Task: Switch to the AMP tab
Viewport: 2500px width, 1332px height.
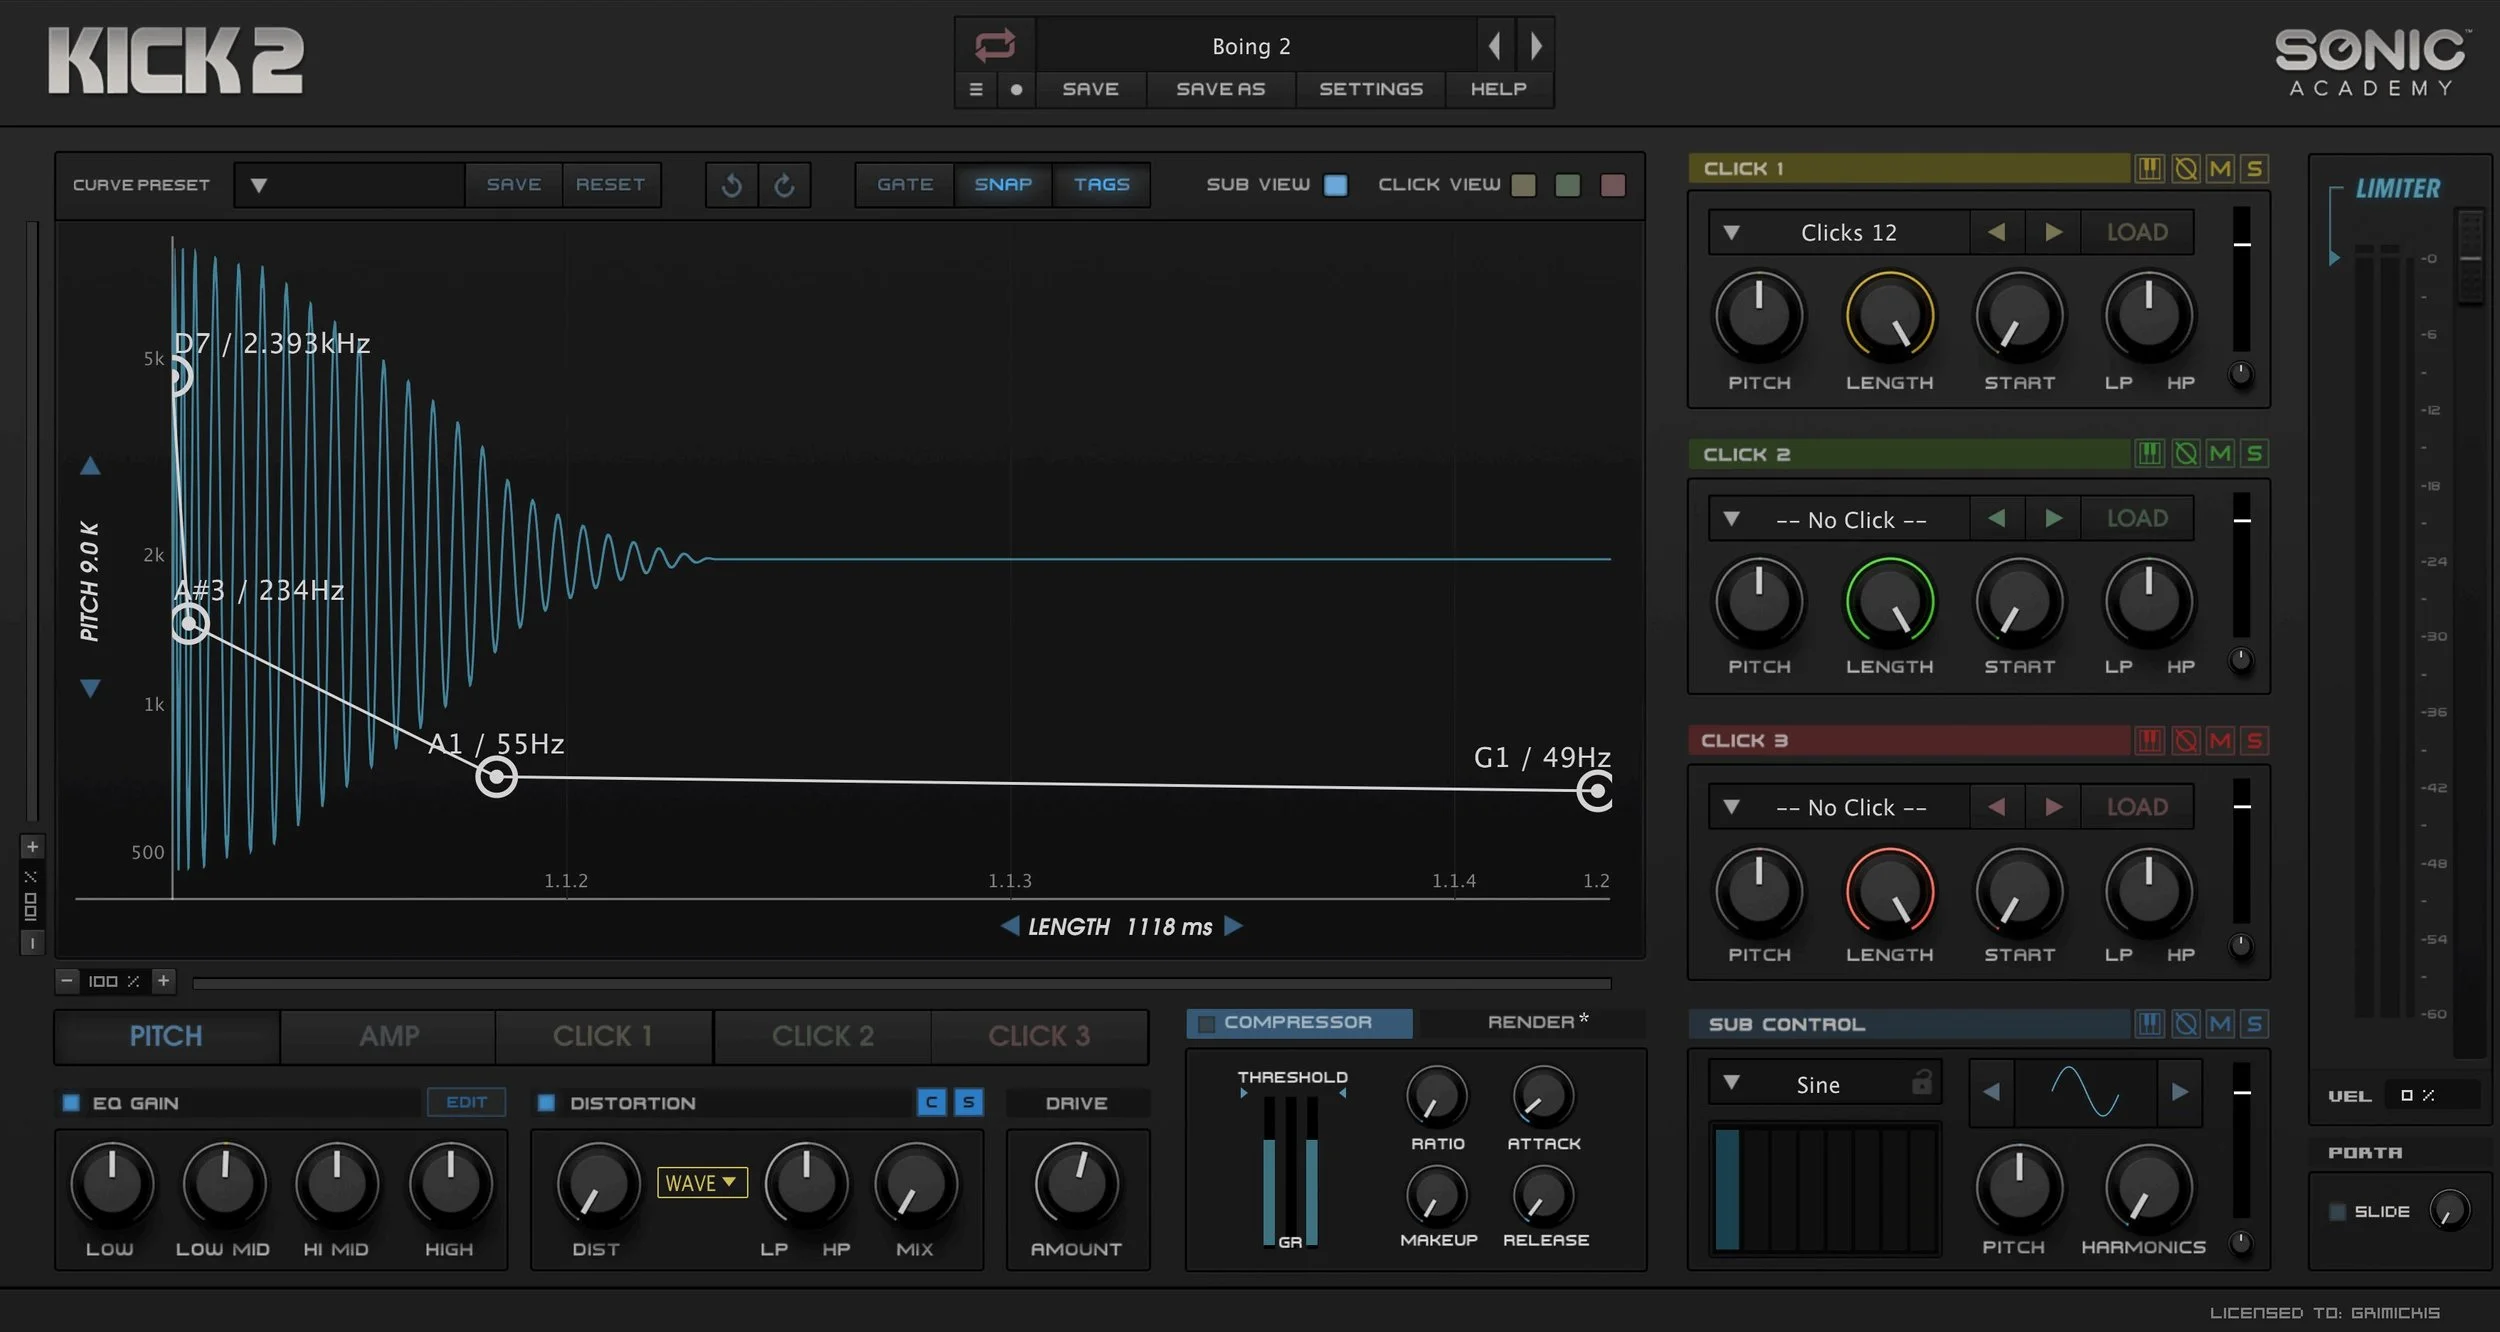Action: (x=388, y=1036)
